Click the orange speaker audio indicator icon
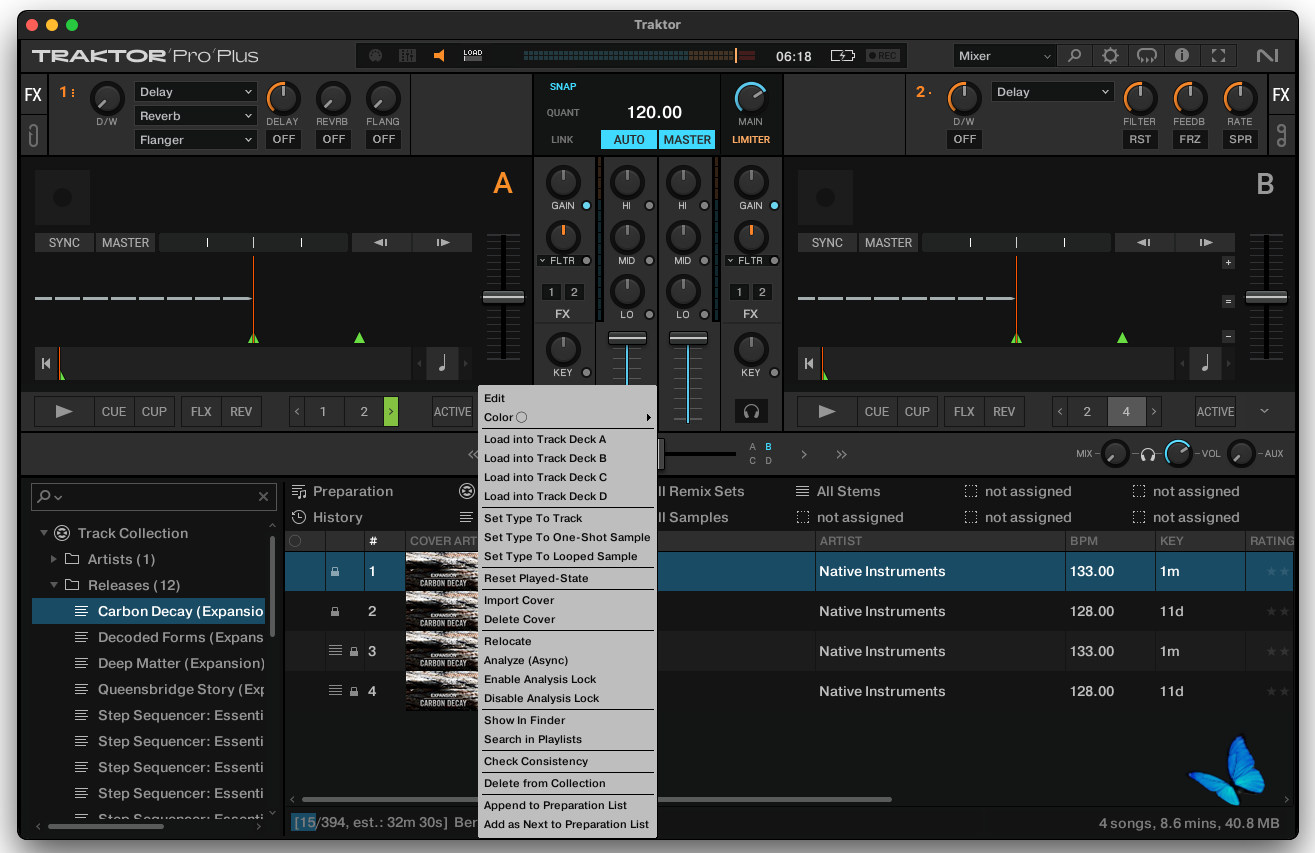 (x=439, y=56)
